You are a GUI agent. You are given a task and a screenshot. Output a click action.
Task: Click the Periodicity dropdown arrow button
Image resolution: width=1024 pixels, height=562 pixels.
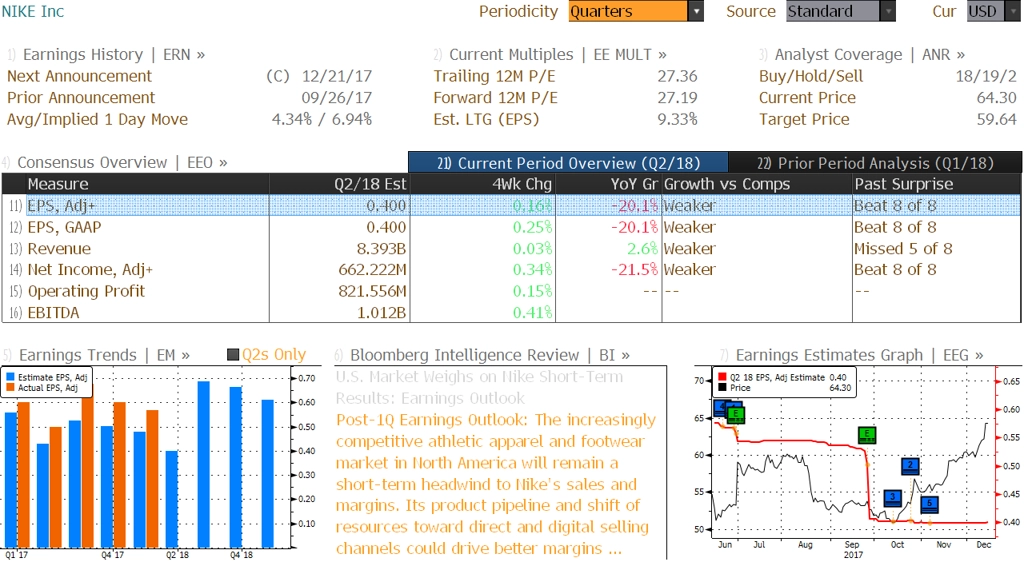tap(696, 11)
